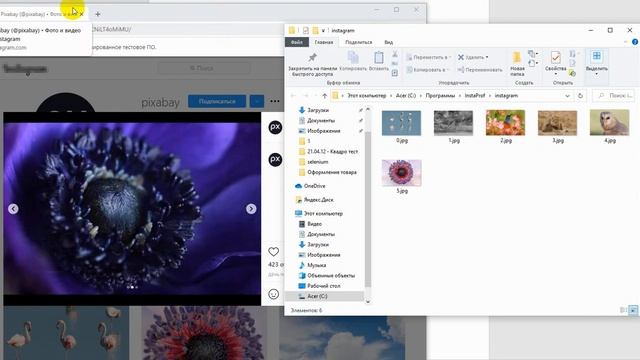The image size is (640, 360).
Task: Refresh the Explorer folder view
Action: (580, 96)
